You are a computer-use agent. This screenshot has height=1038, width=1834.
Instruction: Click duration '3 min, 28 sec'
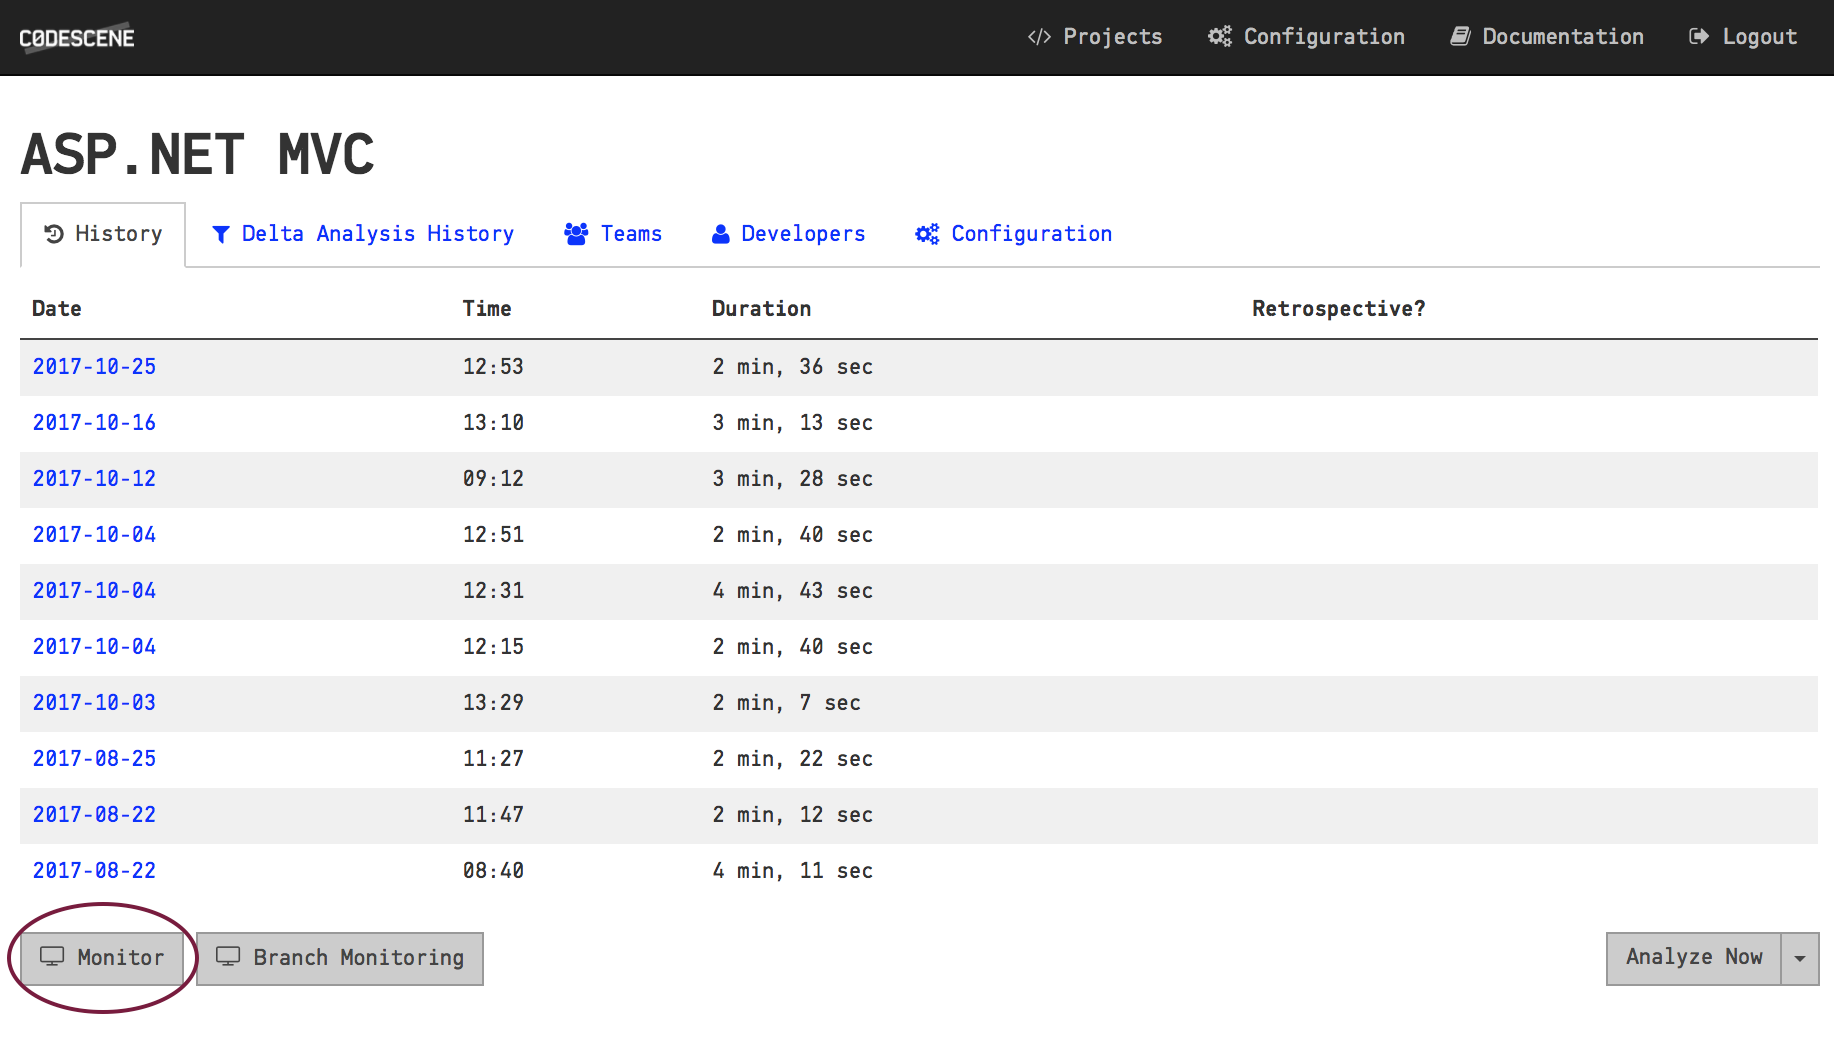[x=792, y=479]
